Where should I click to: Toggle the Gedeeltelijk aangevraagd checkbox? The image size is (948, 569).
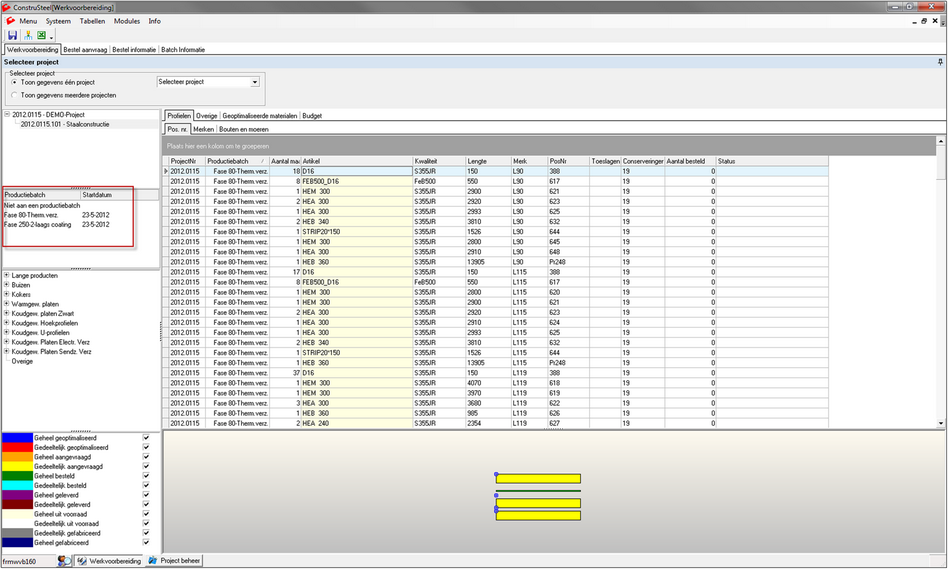(x=146, y=466)
